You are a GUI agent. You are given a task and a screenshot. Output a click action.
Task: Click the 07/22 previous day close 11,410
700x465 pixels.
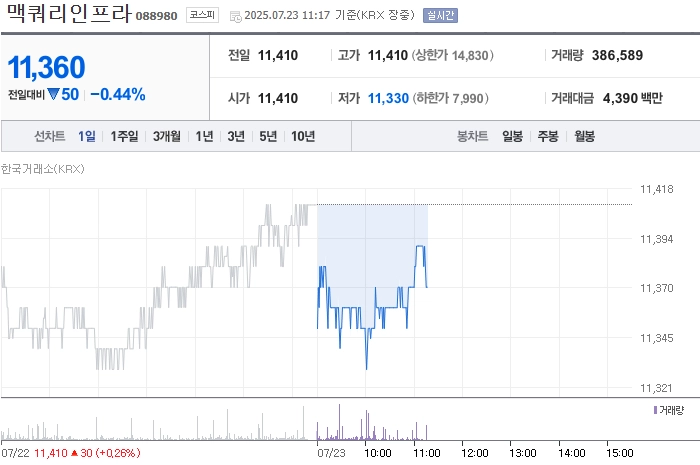51,453
